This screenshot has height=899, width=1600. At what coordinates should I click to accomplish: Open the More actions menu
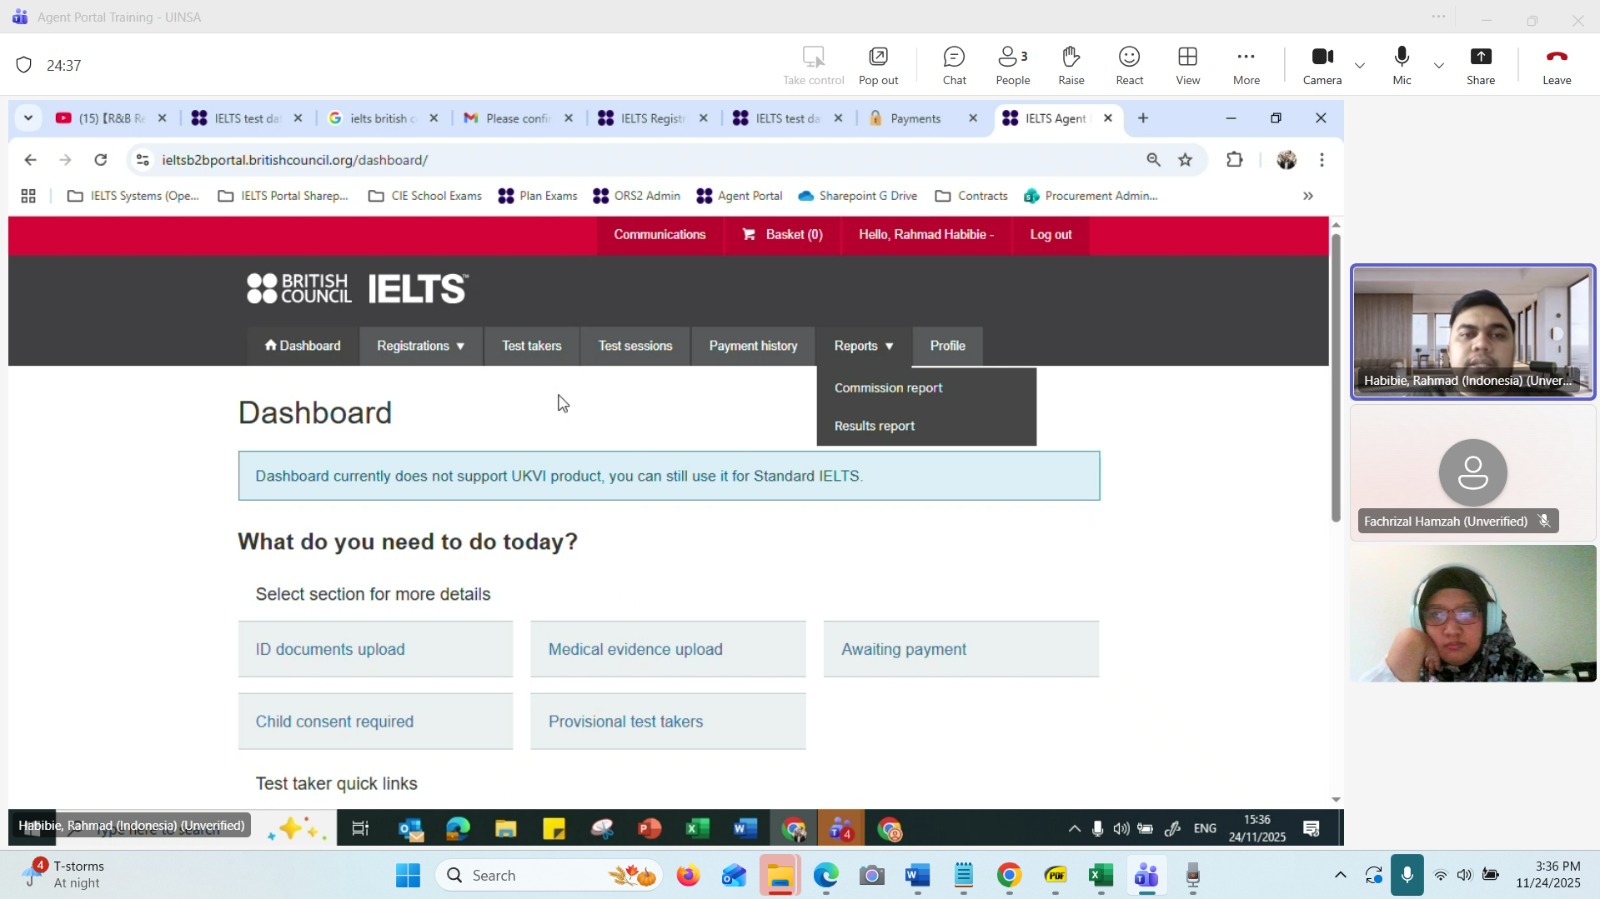(1246, 65)
